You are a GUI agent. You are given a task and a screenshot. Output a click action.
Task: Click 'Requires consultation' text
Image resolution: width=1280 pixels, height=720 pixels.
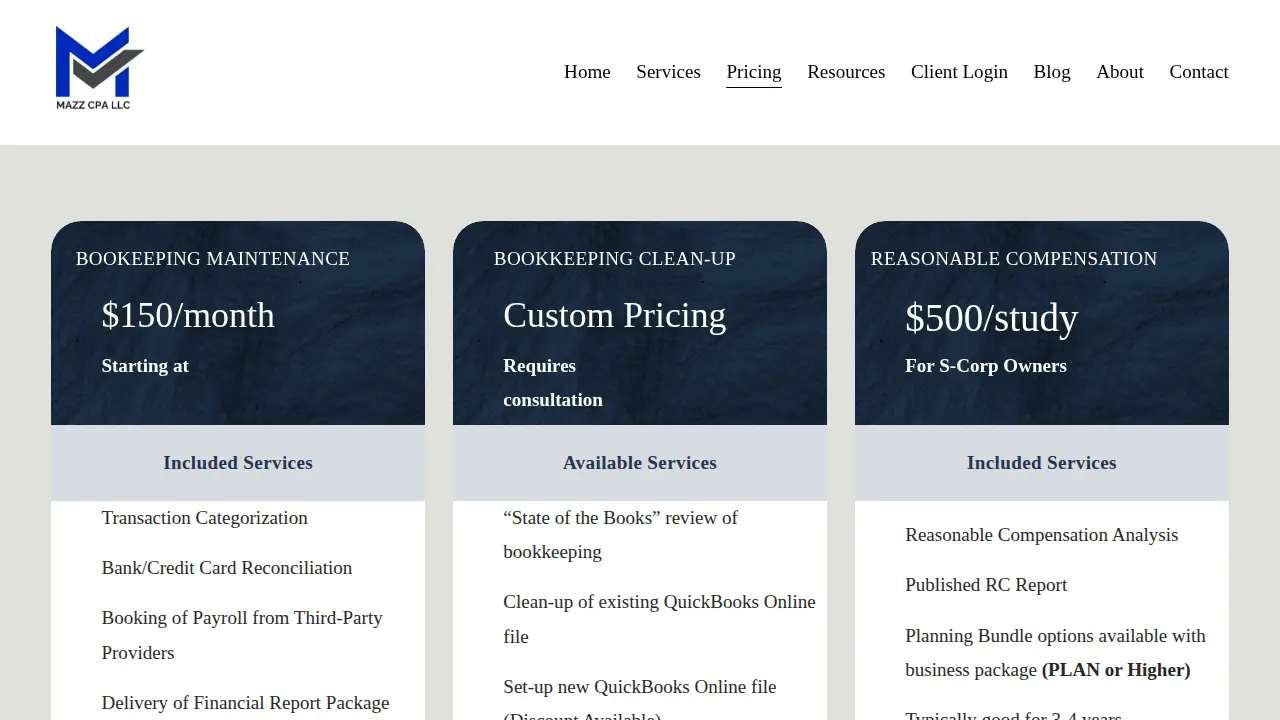[x=553, y=383]
